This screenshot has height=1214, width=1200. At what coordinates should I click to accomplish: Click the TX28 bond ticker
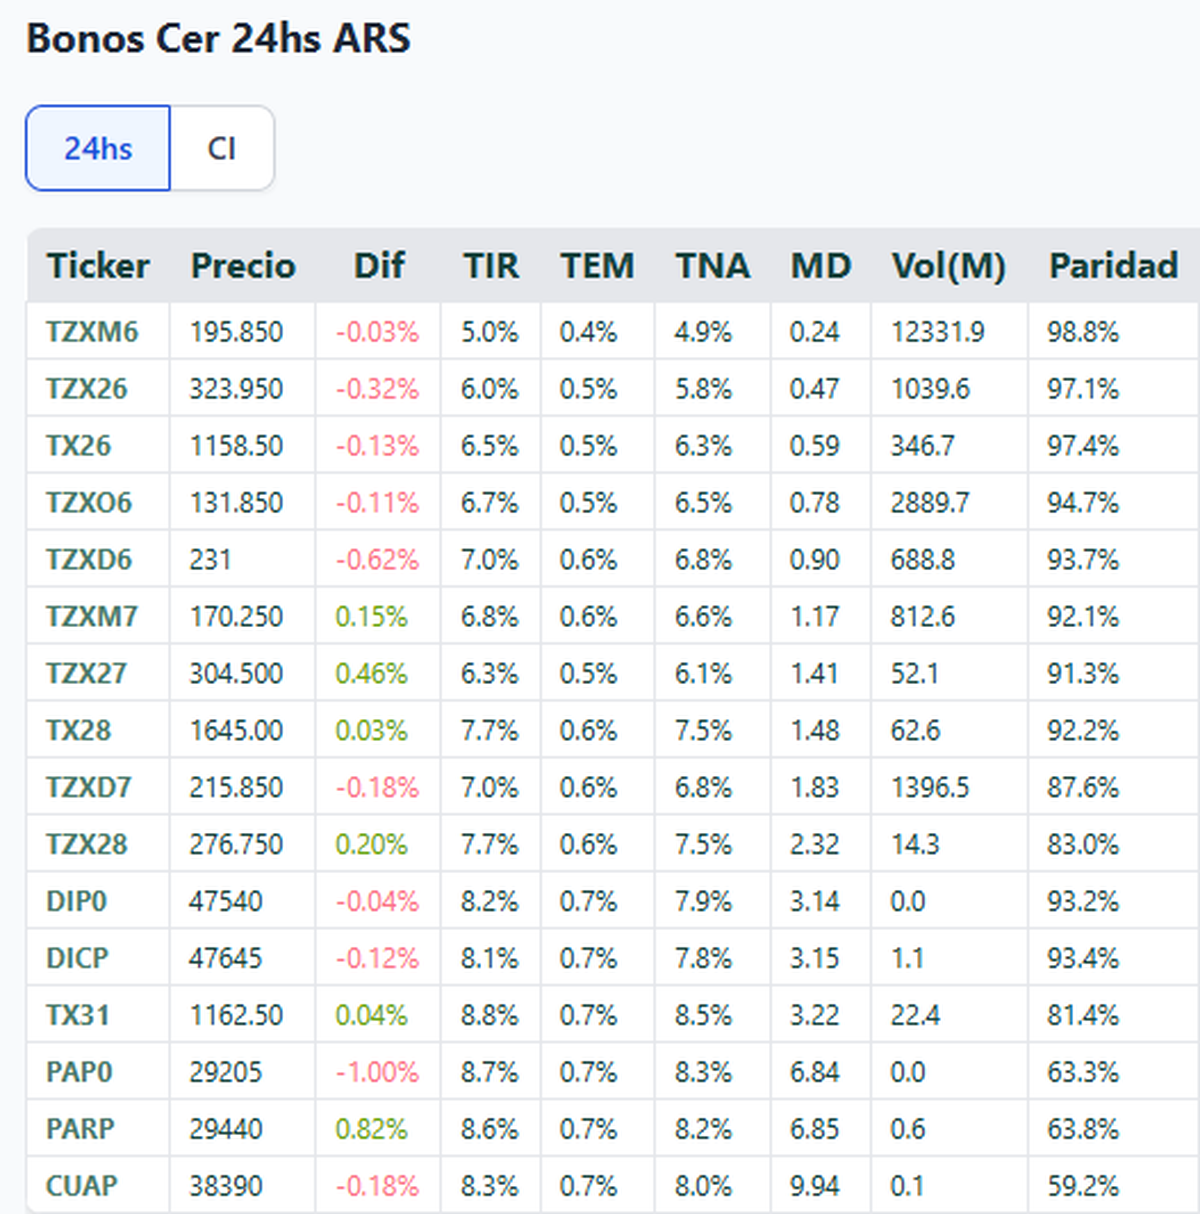(79, 731)
